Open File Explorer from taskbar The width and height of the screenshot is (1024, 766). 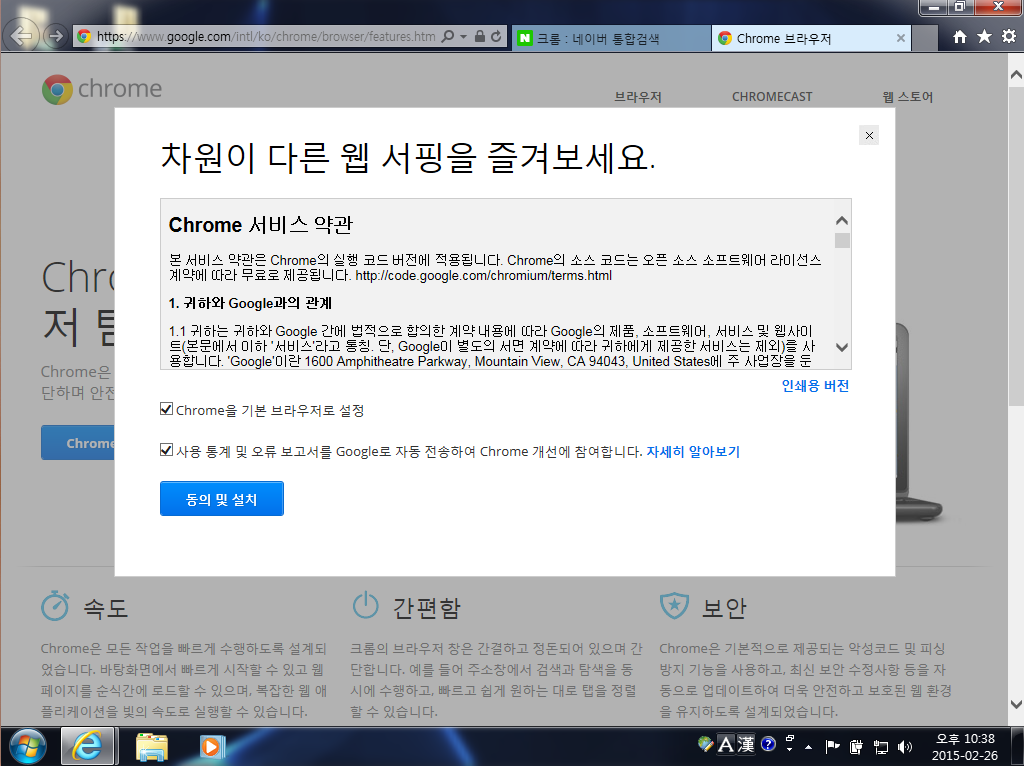point(152,747)
